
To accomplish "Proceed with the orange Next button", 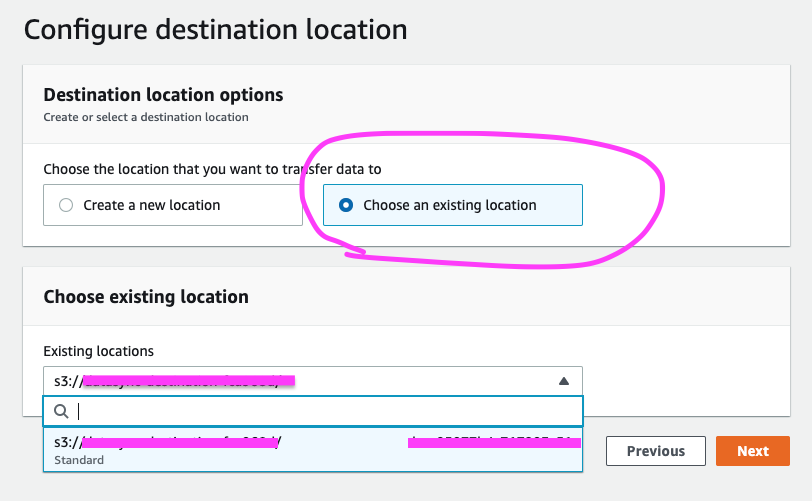I will pos(753,451).
